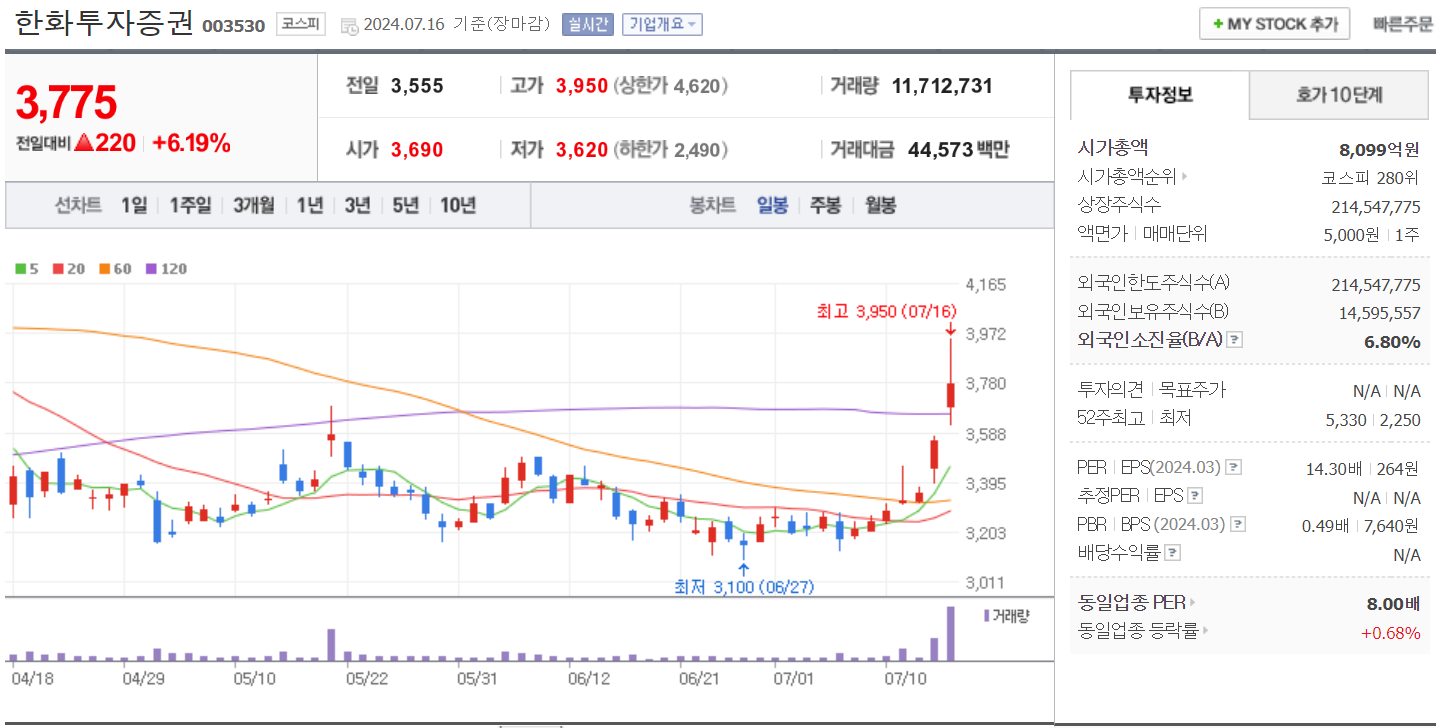The height and width of the screenshot is (728, 1436).
Task: Open the 배당수익률 help icon
Action: (1173, 552)
